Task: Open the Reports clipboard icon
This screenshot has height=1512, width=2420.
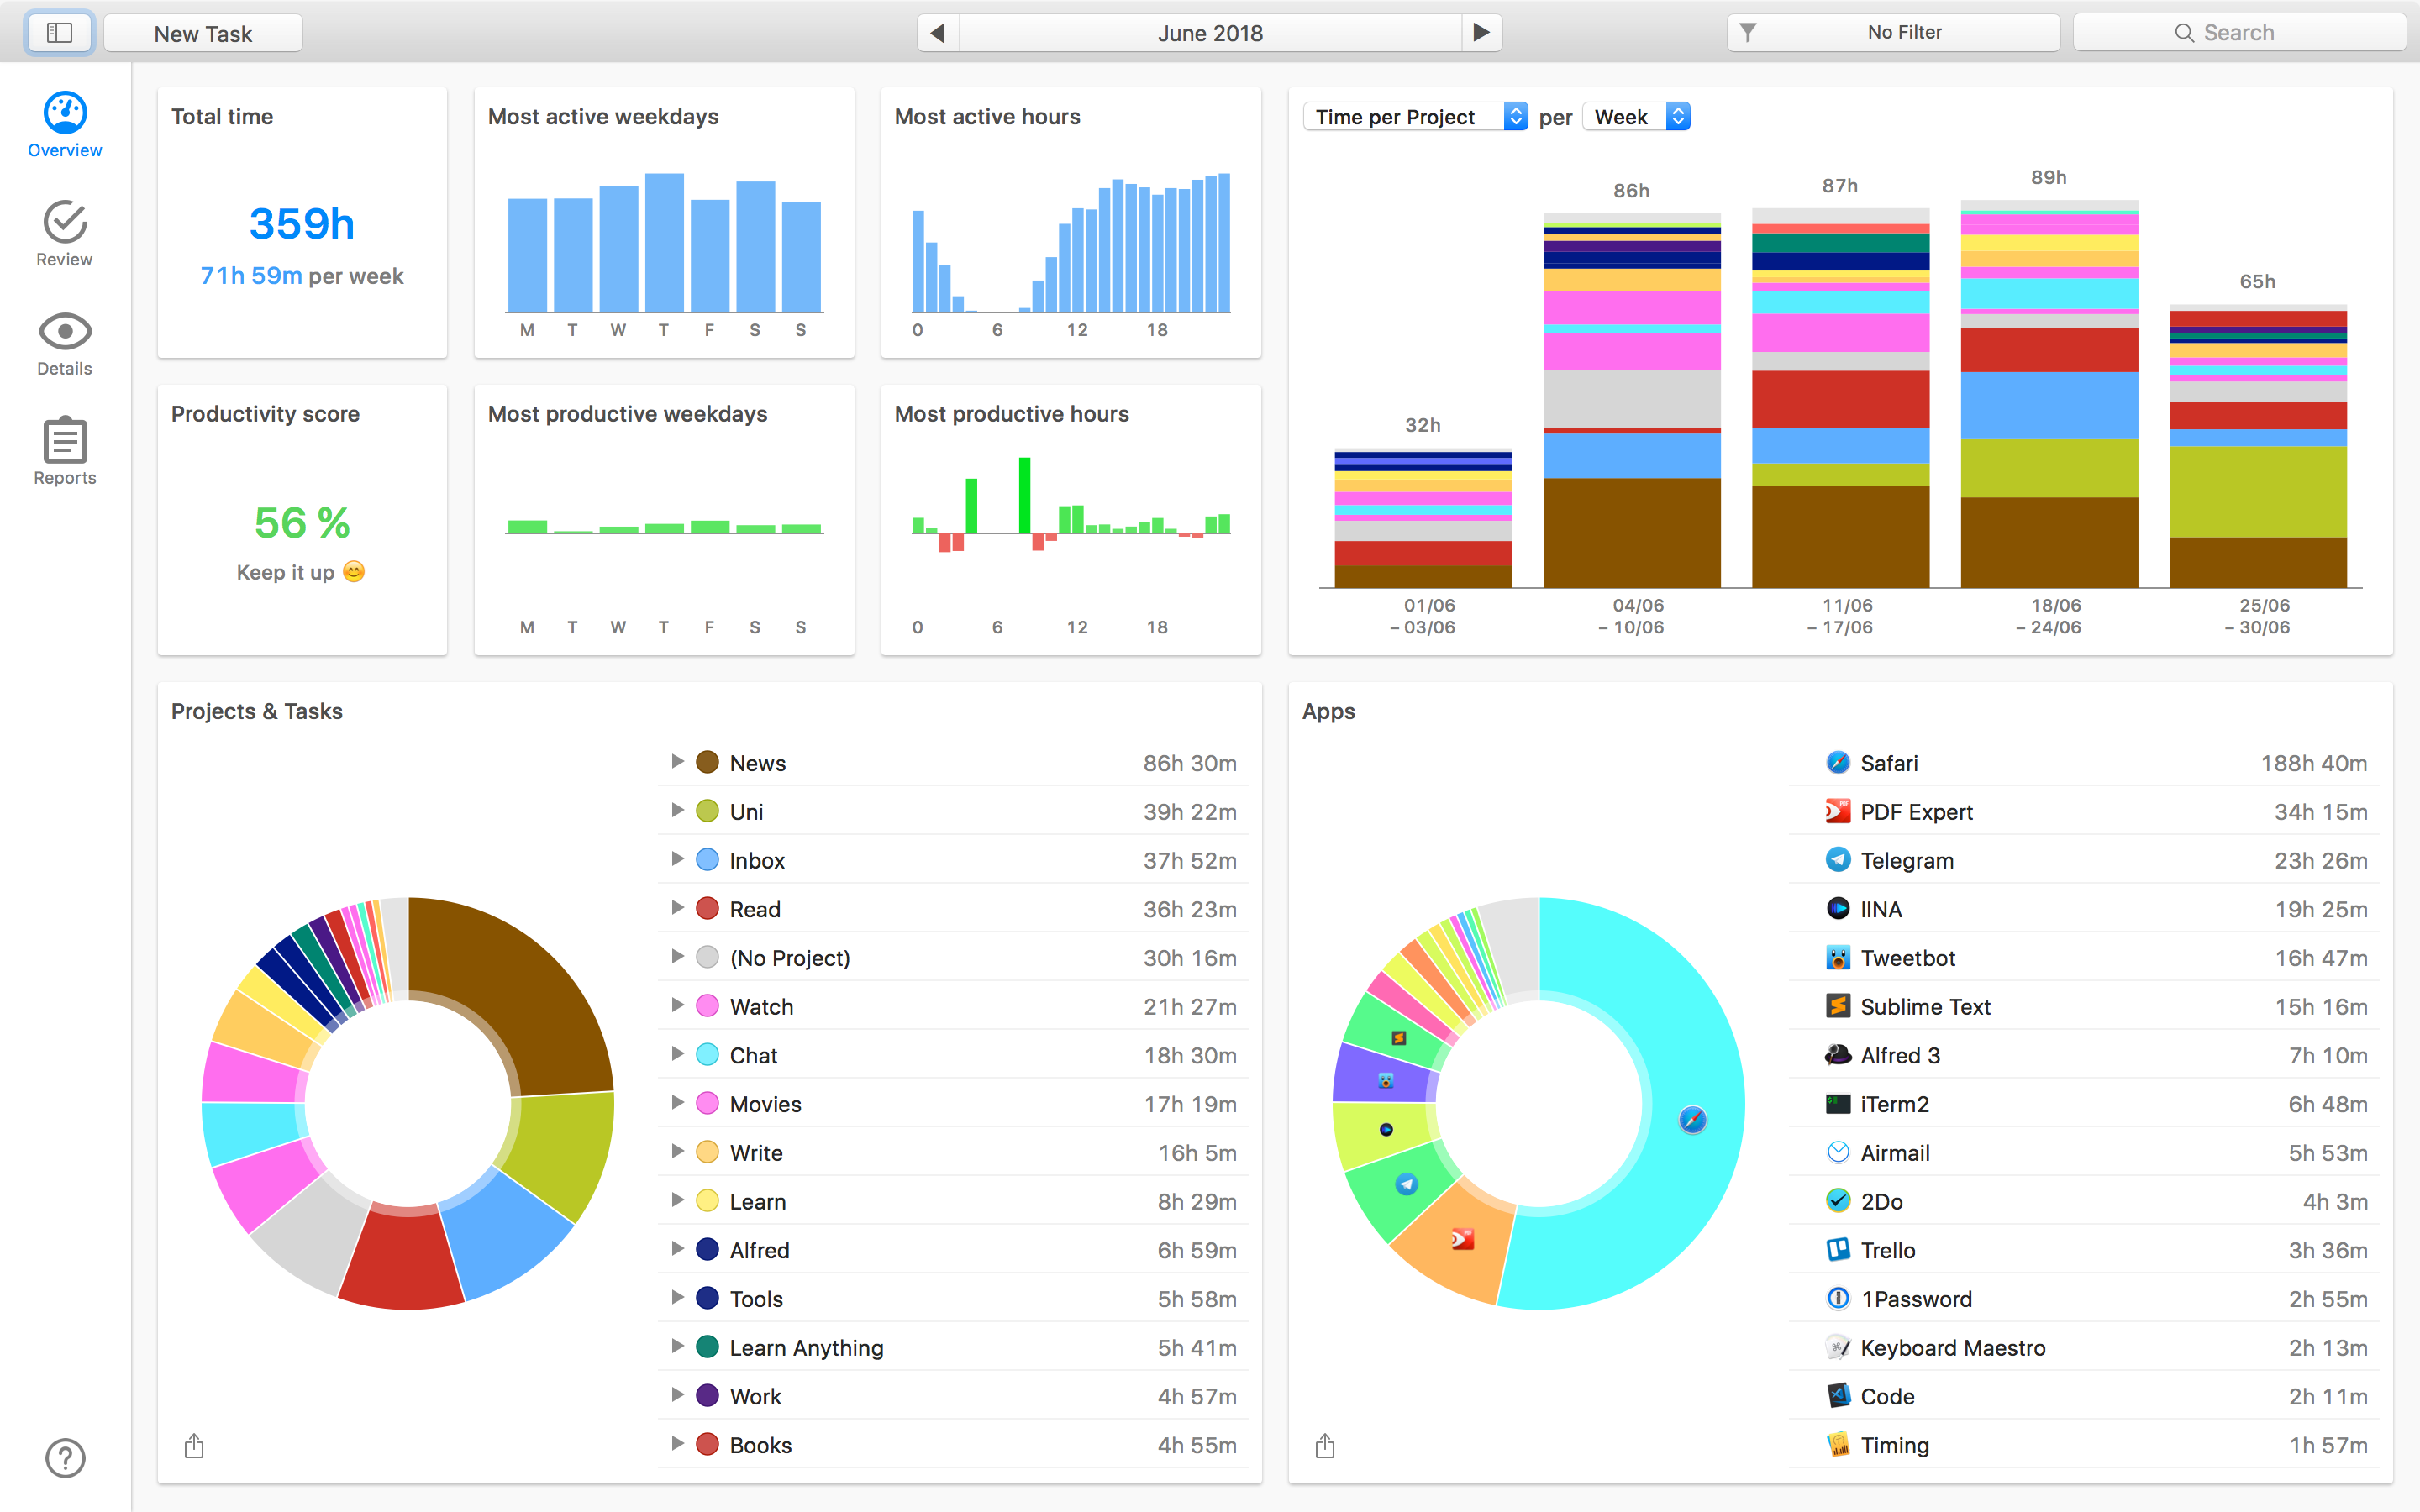Action: 65,440
